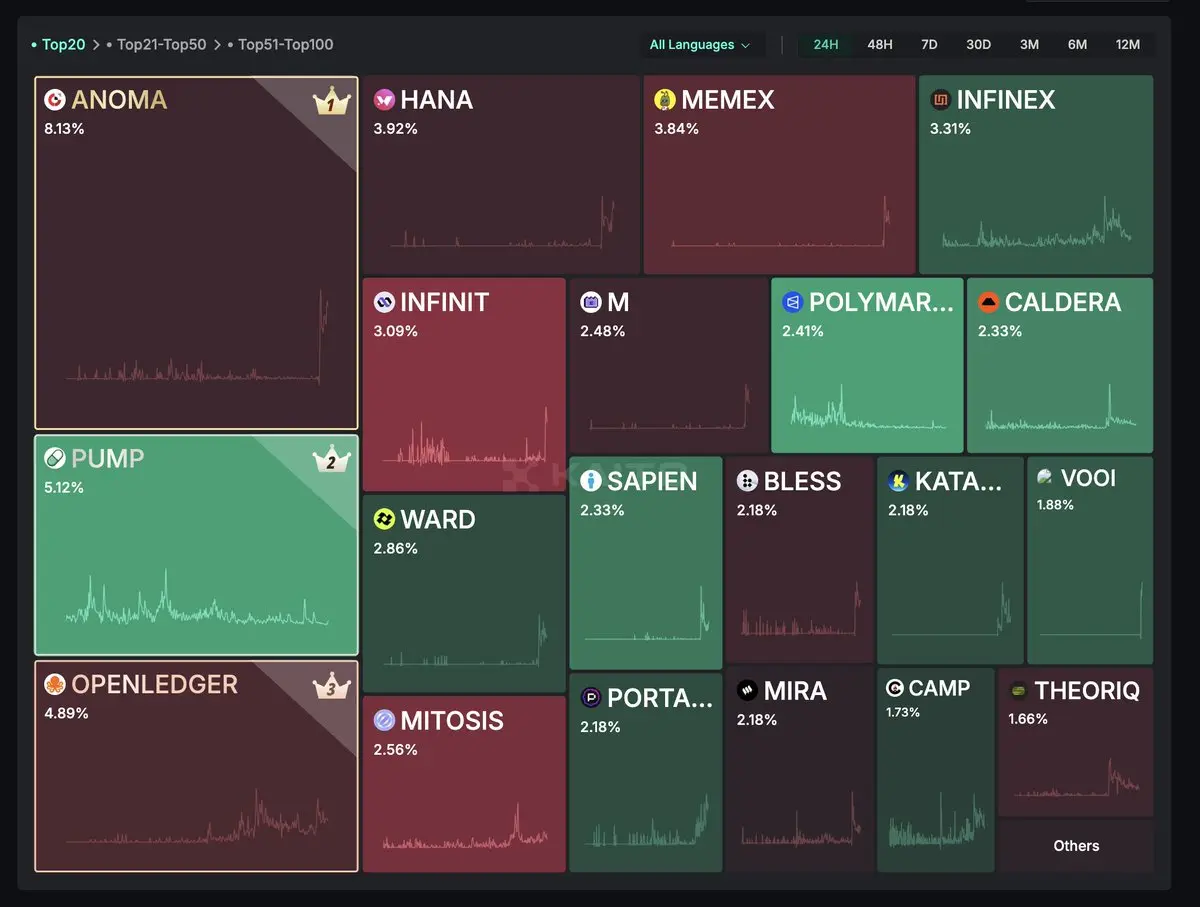Click the 8.13% value on ANOMA

click(64, 129)
